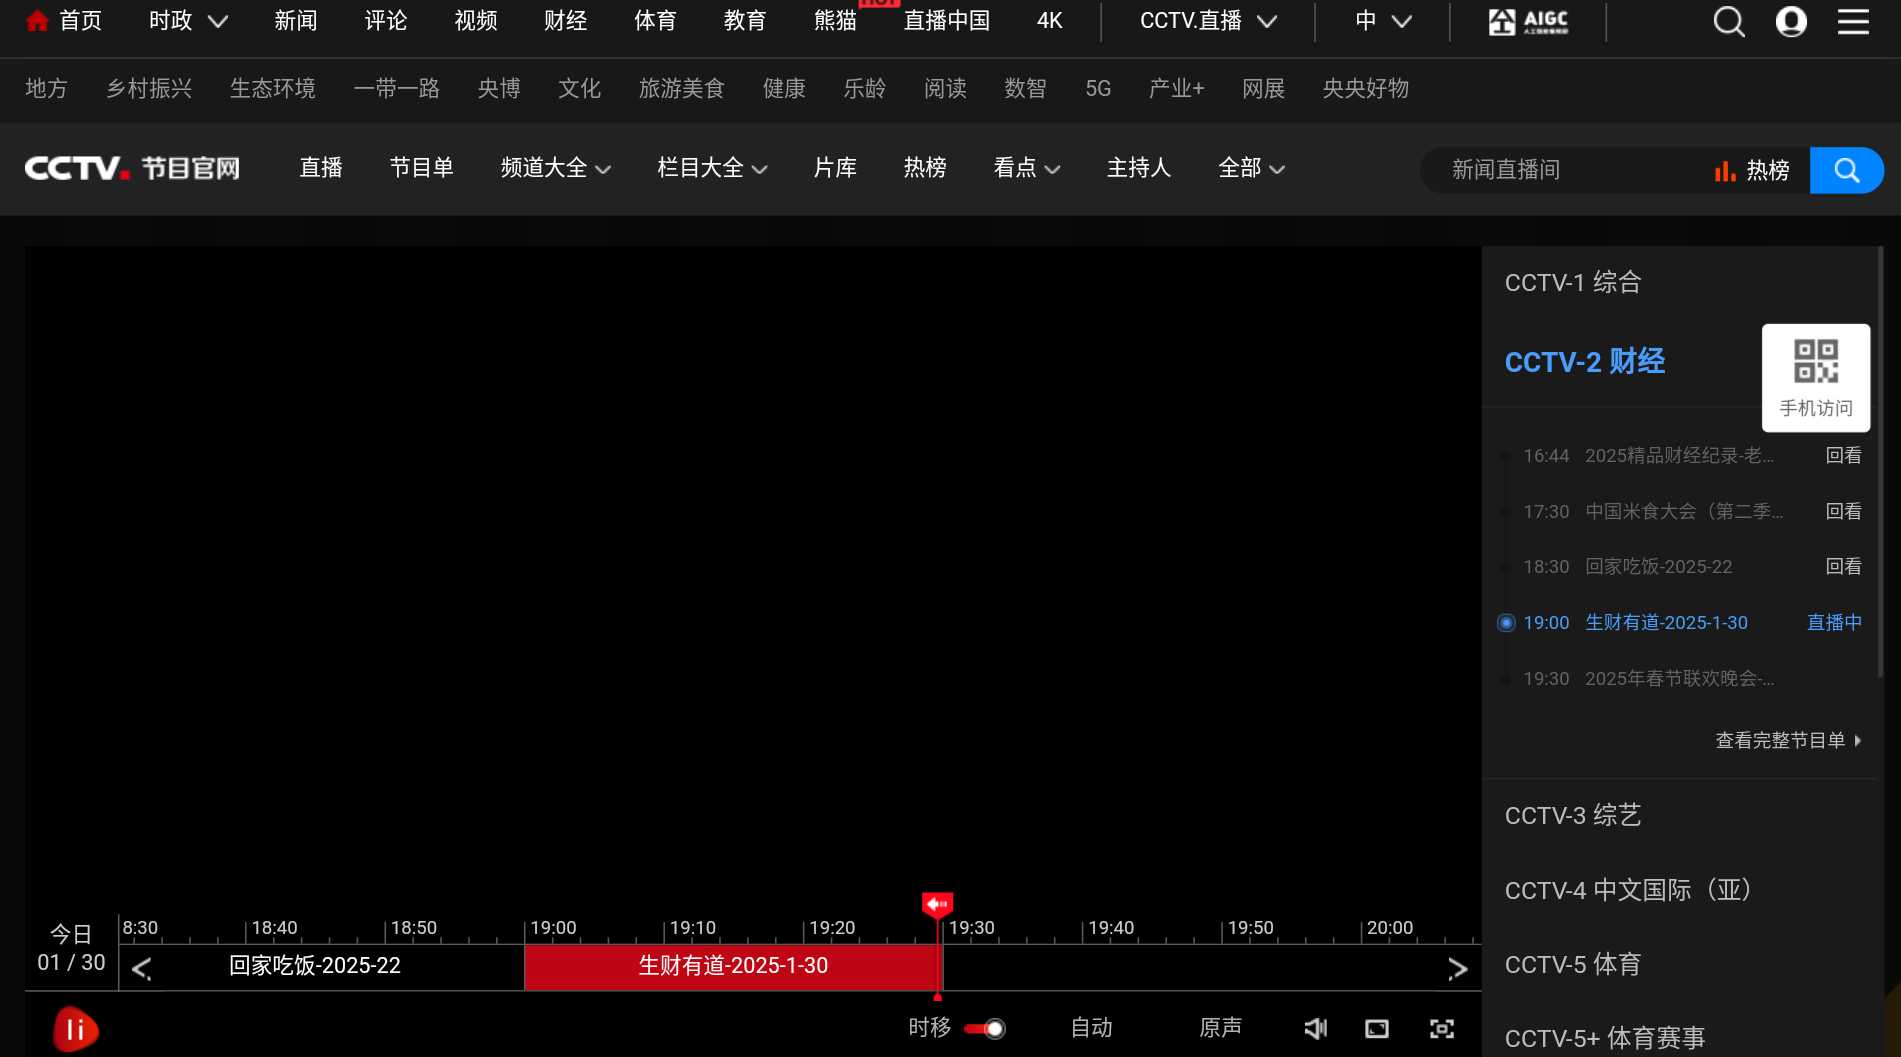1901x1057 pixels.
Task: Go to the 首页 home icon
Action: coord(37,21)
